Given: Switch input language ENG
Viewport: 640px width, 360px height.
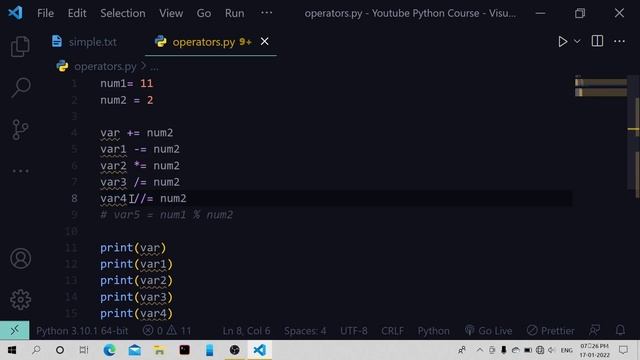Looking at the screenshot, I should click(567, 351).
